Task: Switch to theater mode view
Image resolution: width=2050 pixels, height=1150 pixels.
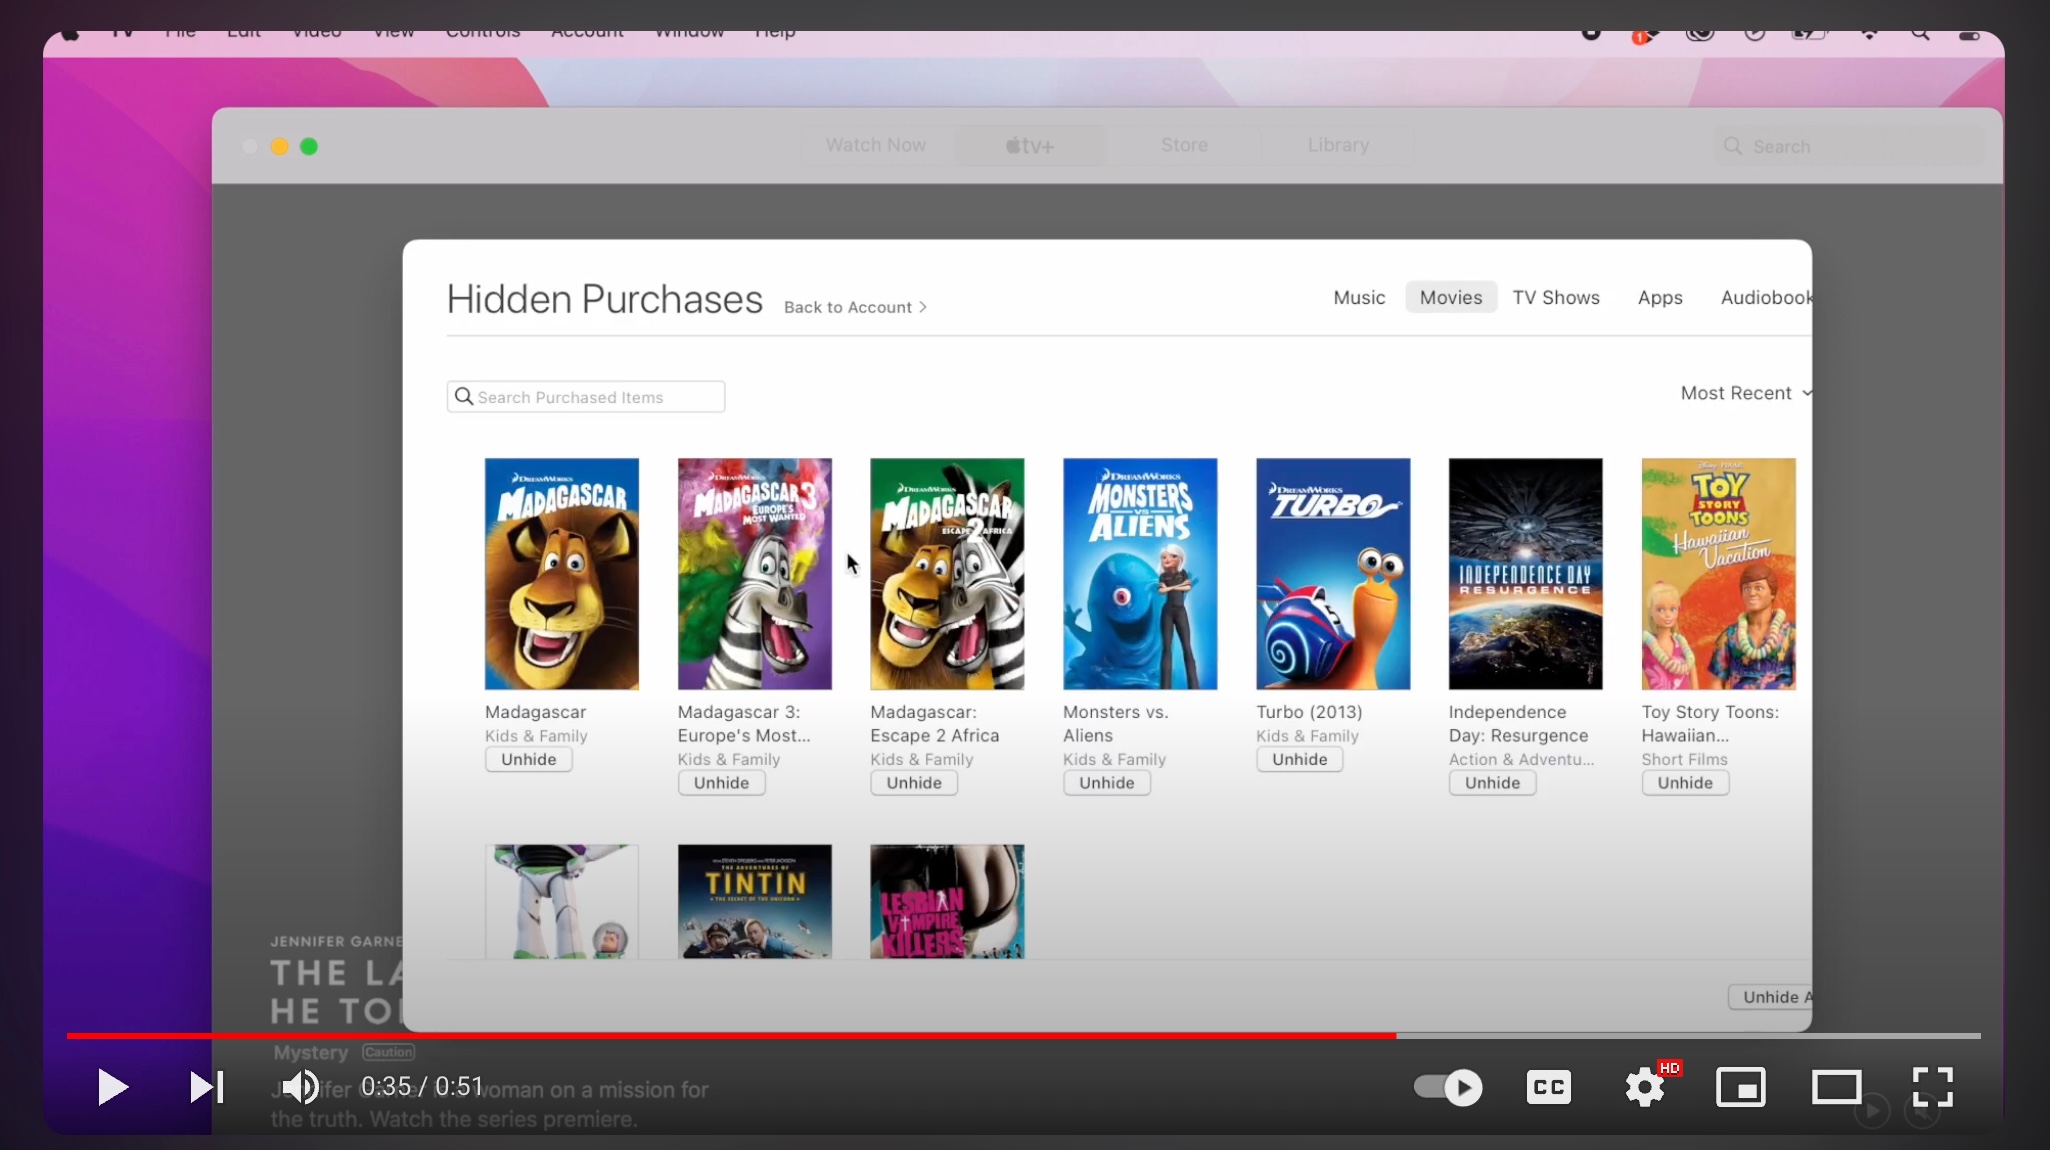Action: [1836, 1087]
